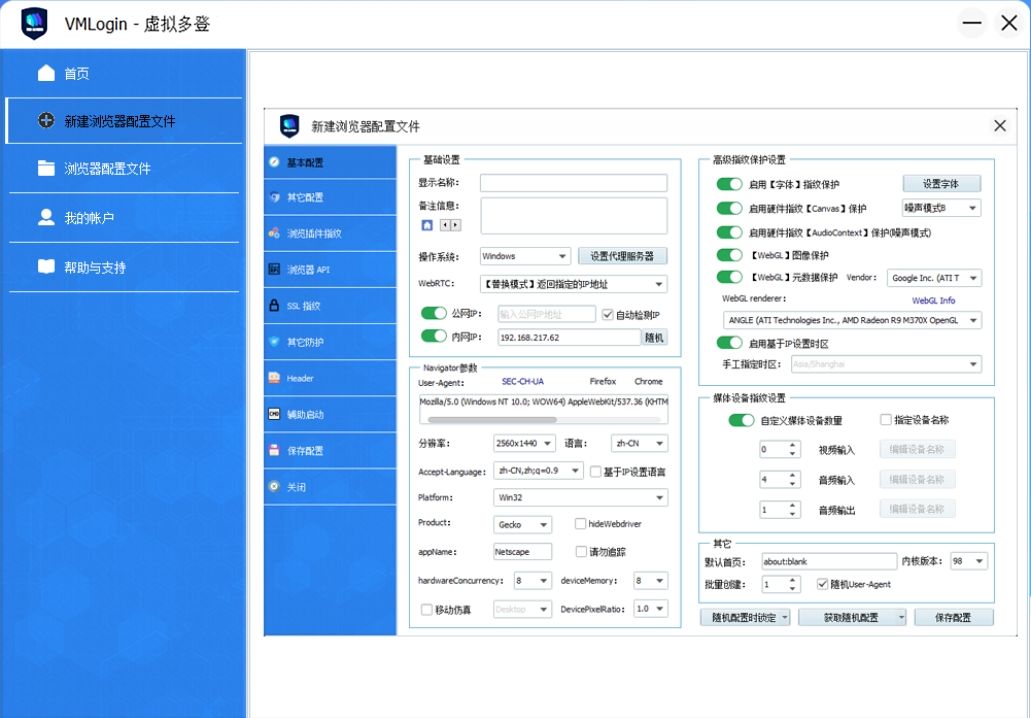Click the home icon in left sidebar
The width and height of the screenshot is (1031, 718).
tap(46, 73)
